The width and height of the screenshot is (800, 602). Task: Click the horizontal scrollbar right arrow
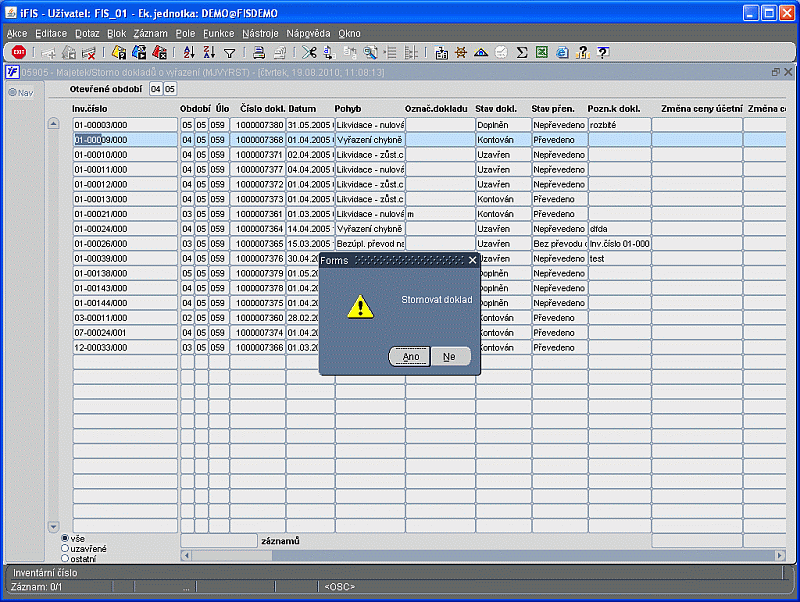tap(780, 556)
